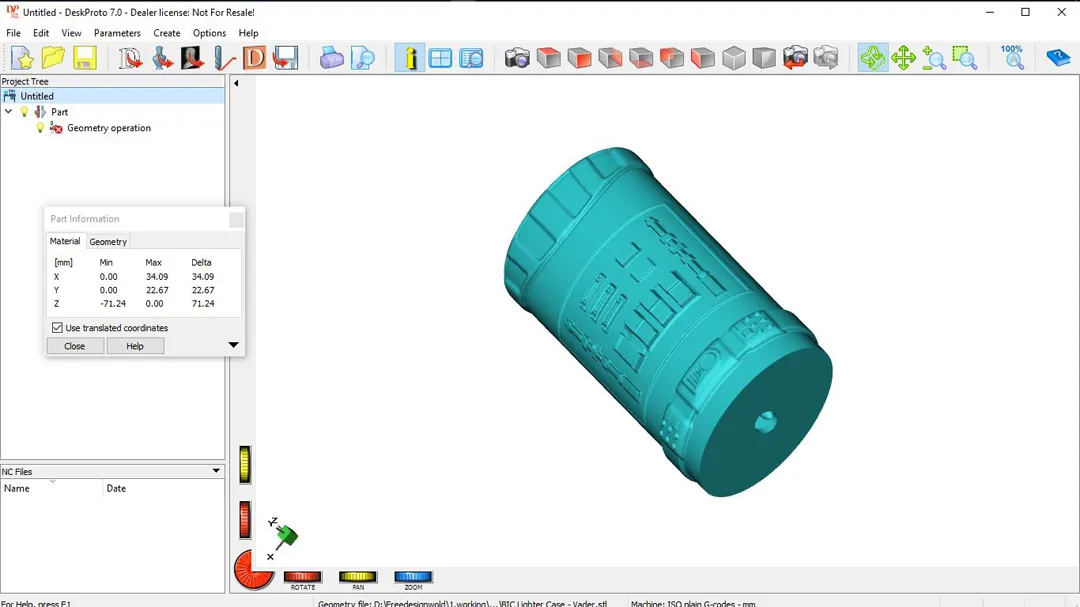Viewport: 1080px width, 607px height.
Task: Open a project with the yellow folder icon
Action: point(53,58)
